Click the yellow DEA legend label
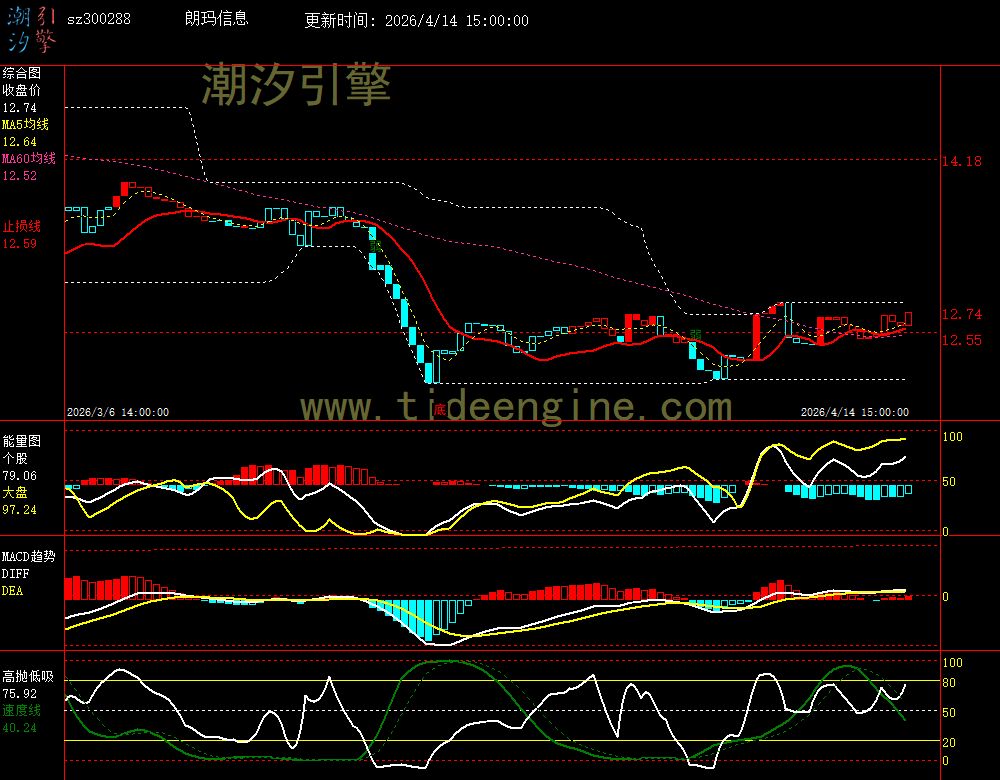This screenshot has width=1000, height=780. click(x=12, y=591)
